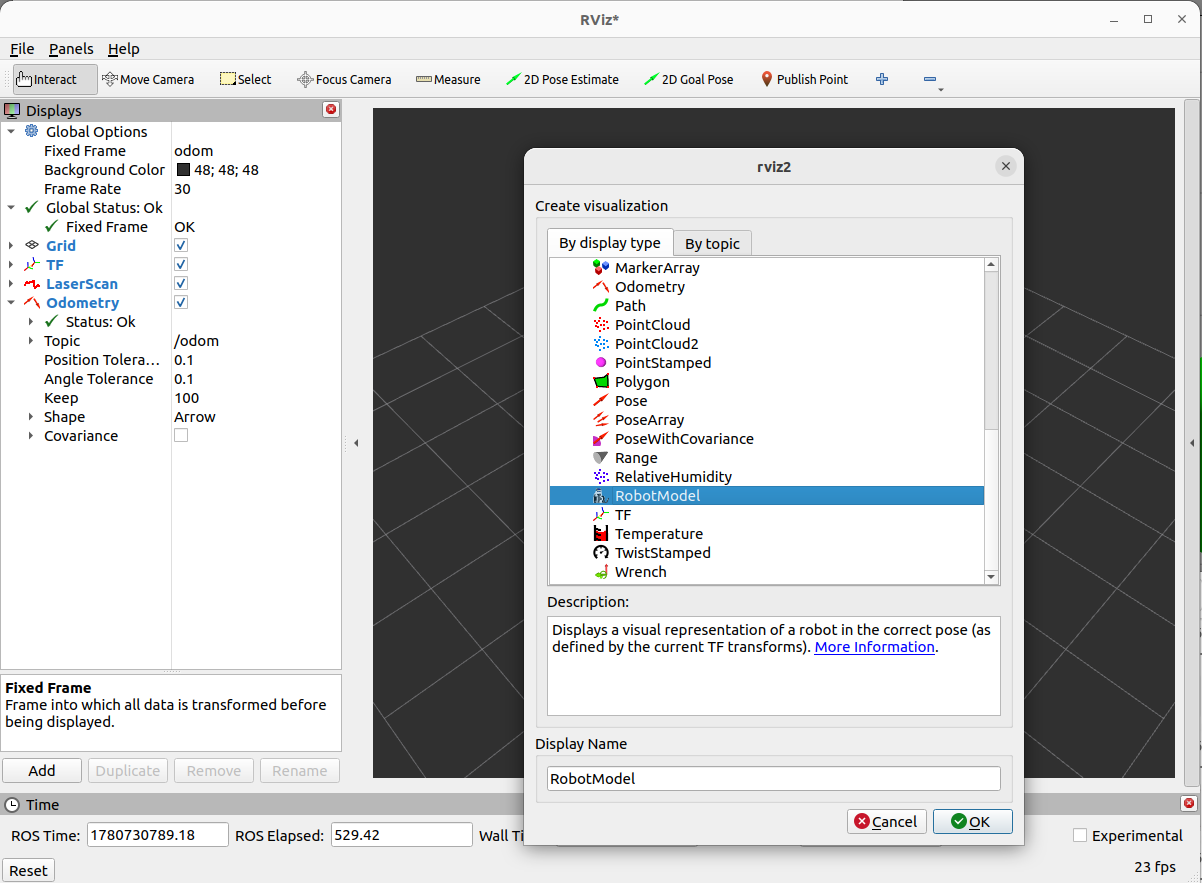
Task: Click the Background Color swatch
Action: tap(183, 170)
